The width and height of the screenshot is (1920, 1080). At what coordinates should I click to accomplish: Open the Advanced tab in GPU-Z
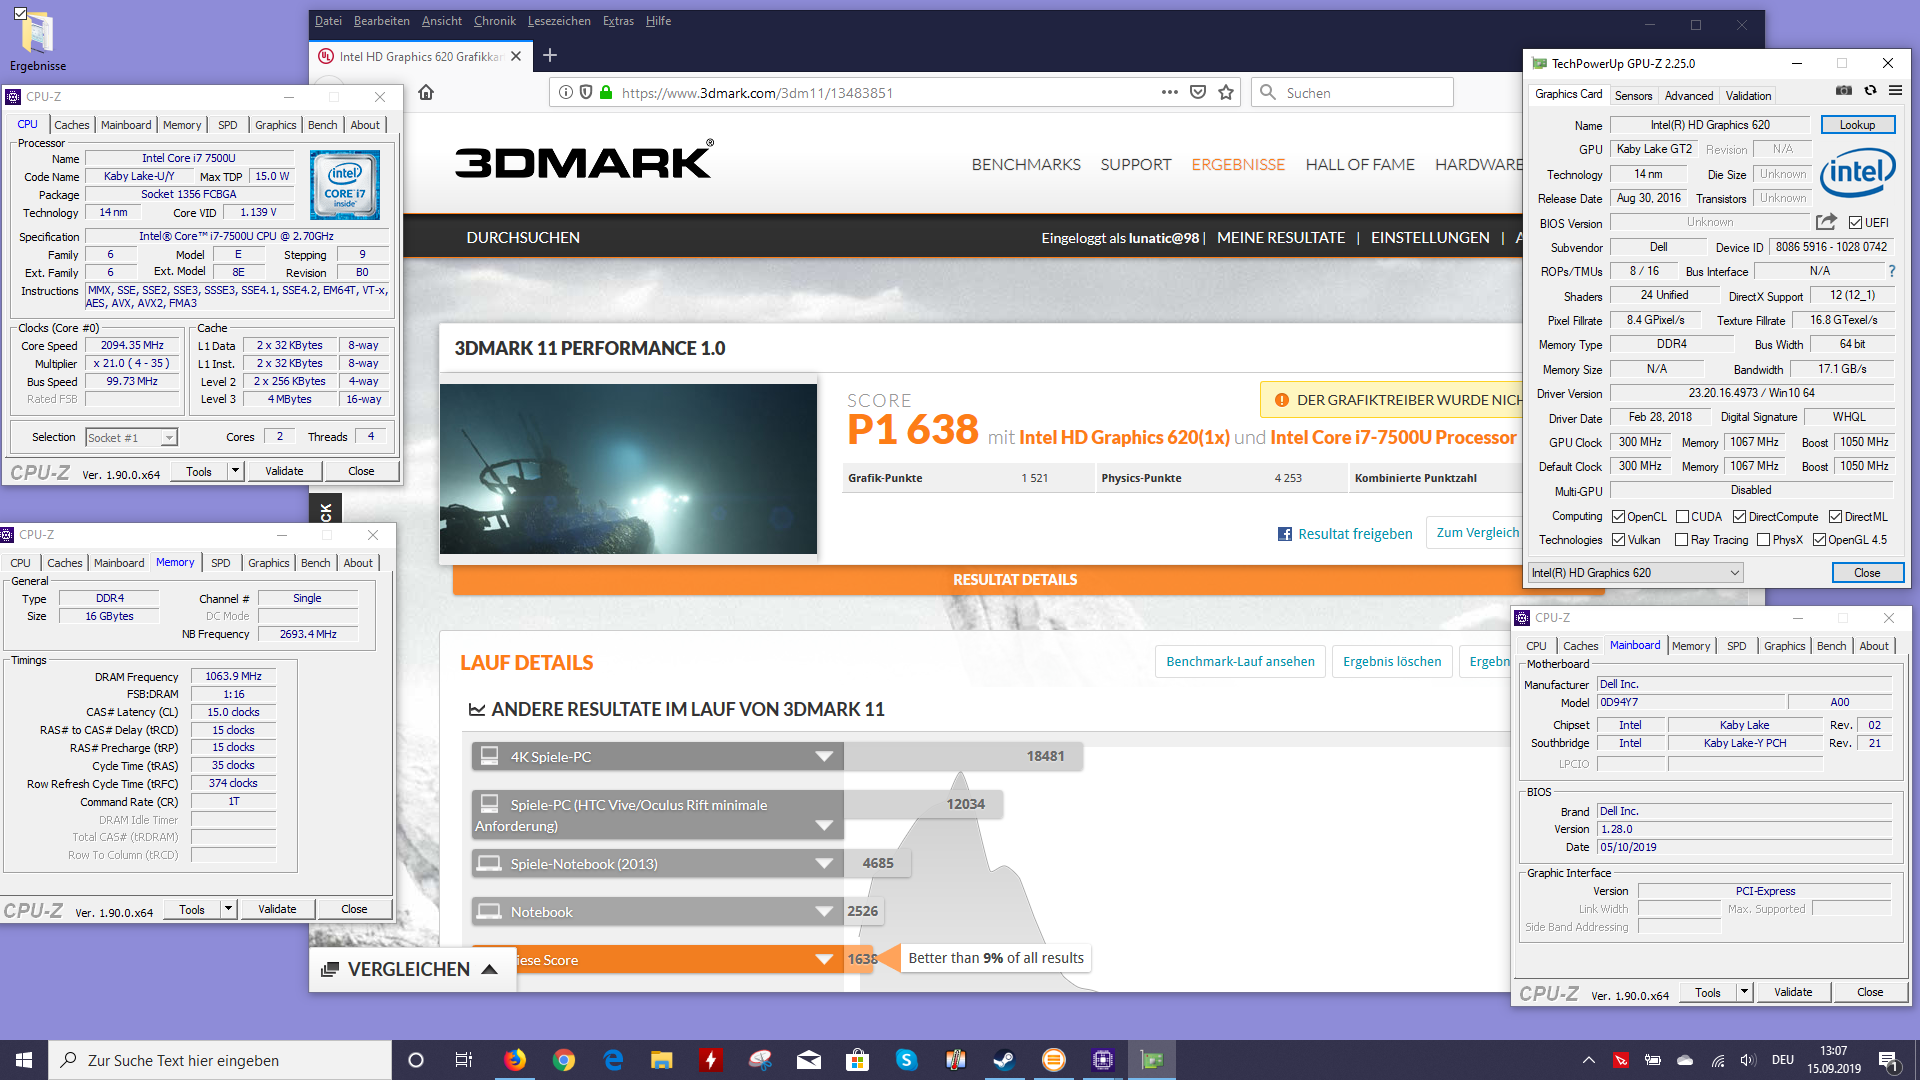[x=1688, y=96]
